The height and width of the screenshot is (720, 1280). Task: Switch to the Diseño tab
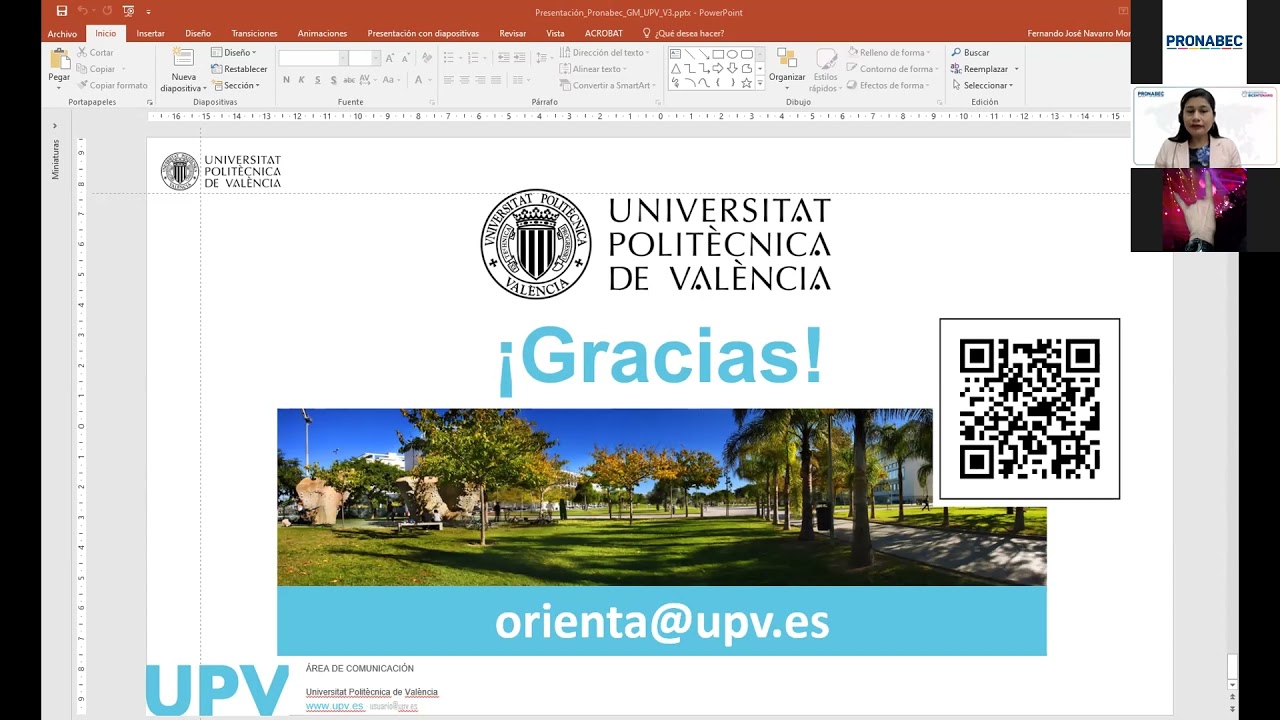tap(198, 33)
